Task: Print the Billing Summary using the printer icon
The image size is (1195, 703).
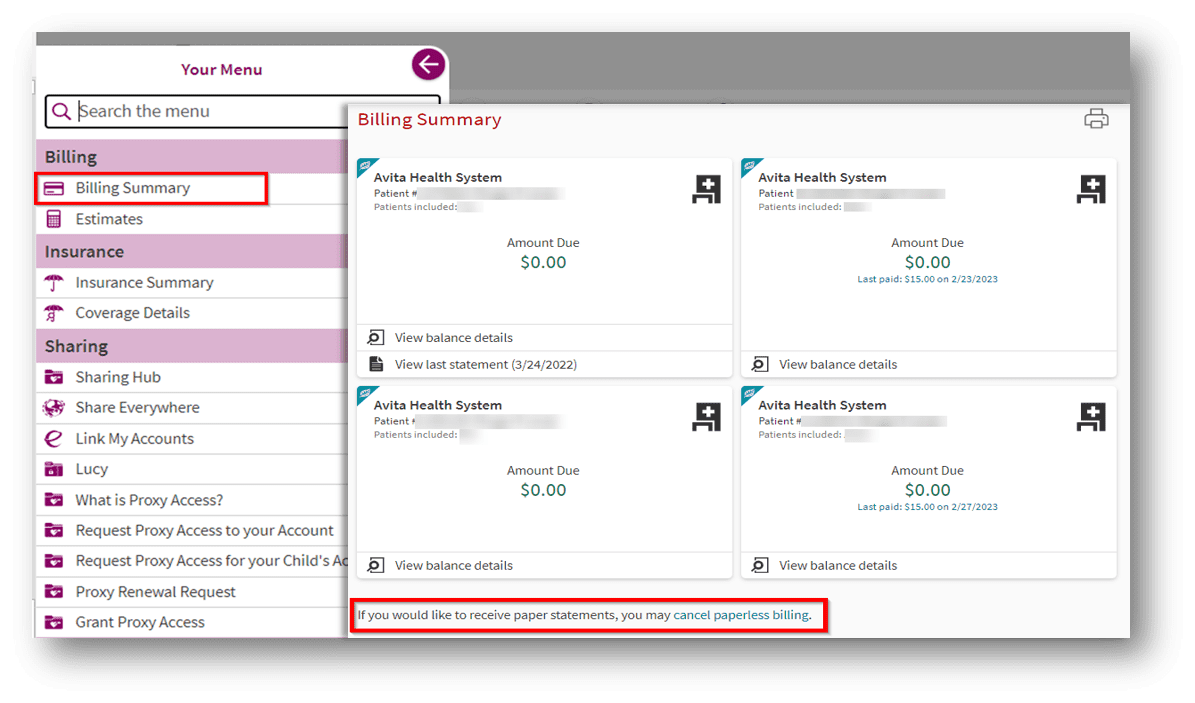Action: [1096, 119]
